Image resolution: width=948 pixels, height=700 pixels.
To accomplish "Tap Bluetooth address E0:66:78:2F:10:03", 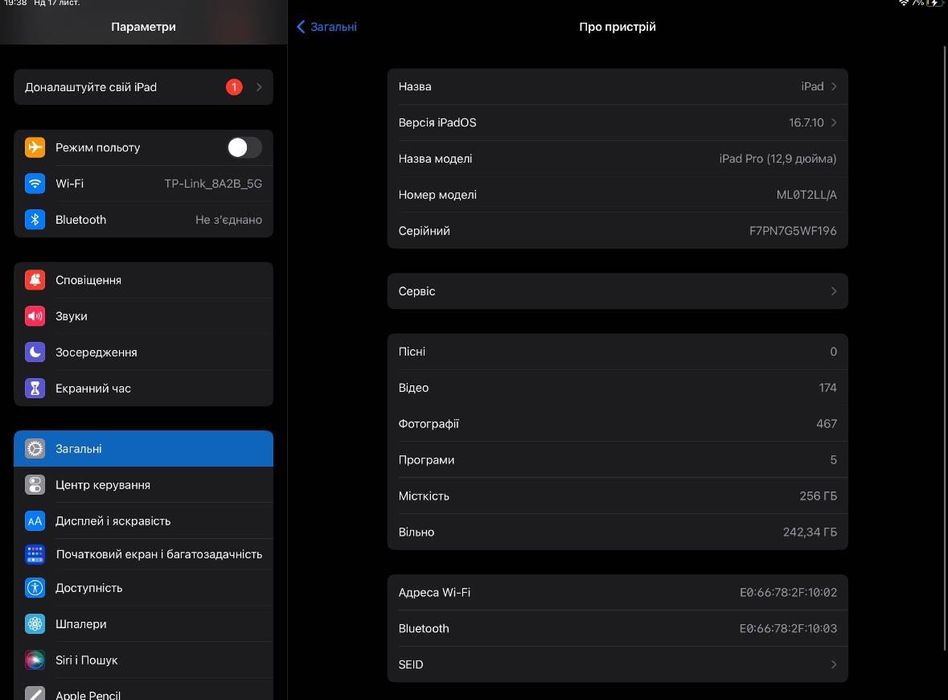I will [x=788, y=629].
